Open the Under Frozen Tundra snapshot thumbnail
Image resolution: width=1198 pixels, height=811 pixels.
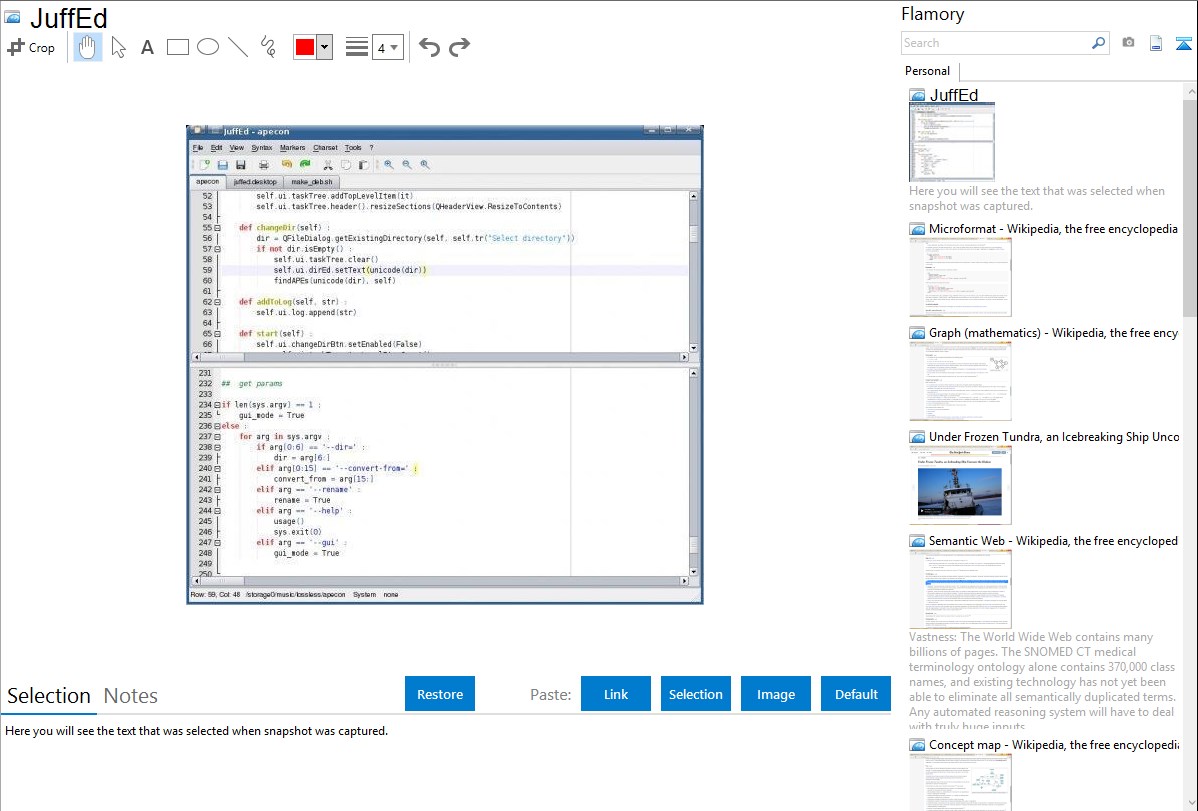pyautogui.click(x=960, y=485)
